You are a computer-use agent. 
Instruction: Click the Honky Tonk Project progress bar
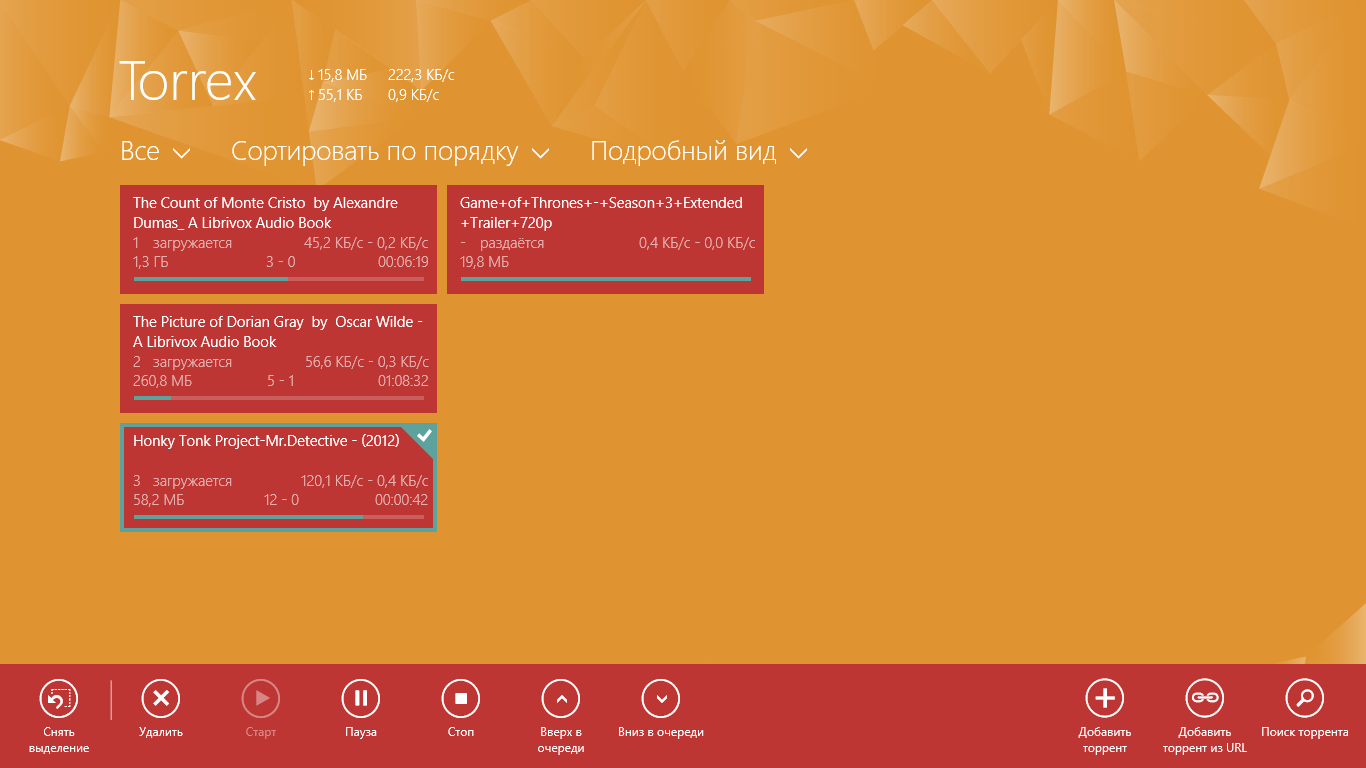point(278,517)
